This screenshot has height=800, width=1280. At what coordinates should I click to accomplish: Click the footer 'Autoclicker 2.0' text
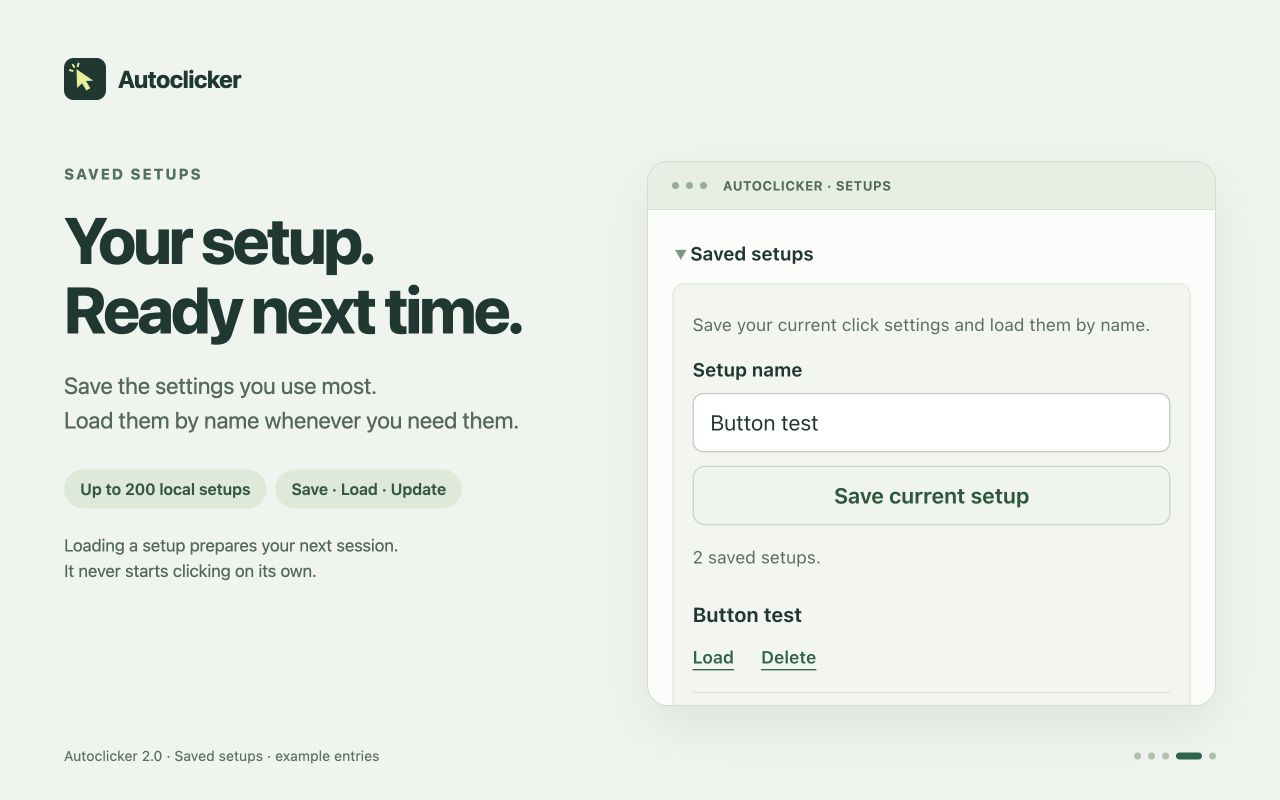tap(113, 756)
